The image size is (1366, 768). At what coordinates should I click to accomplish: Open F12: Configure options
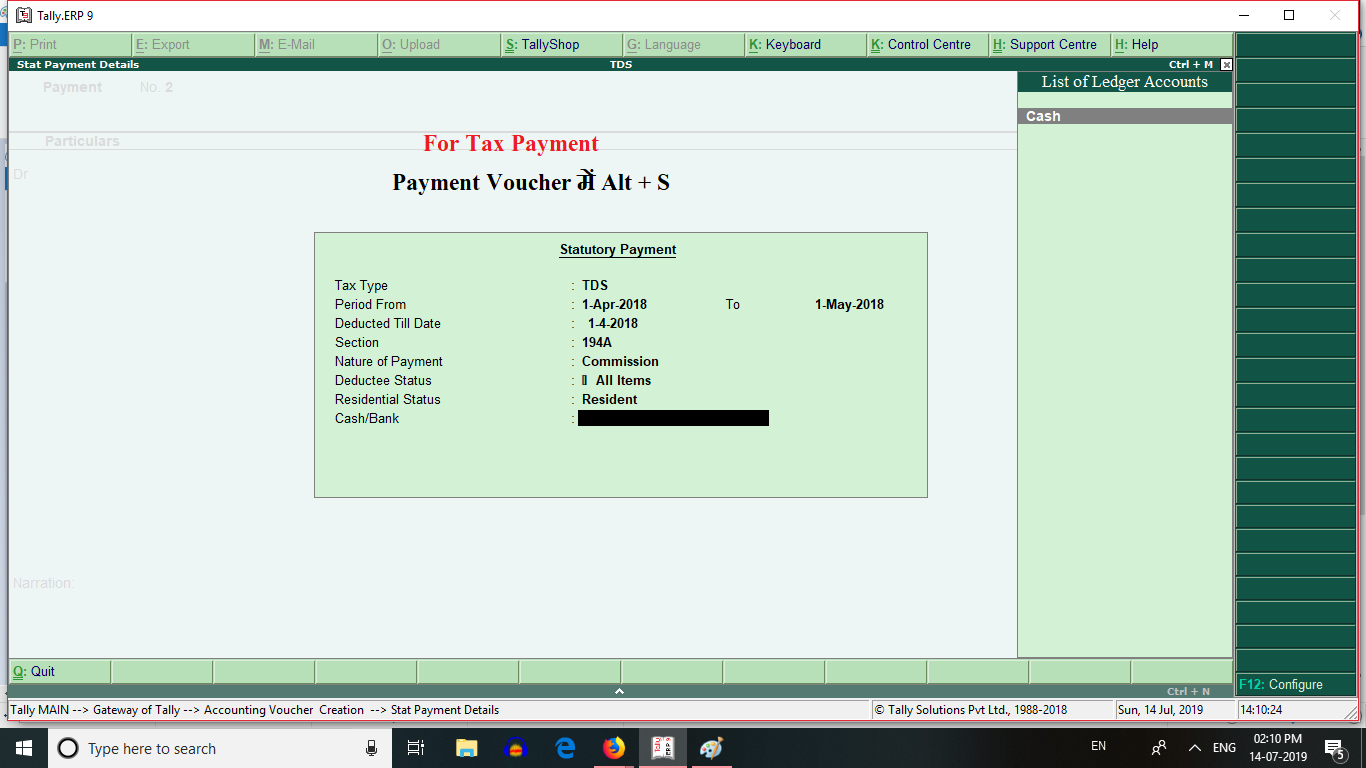coord(1294,684)
